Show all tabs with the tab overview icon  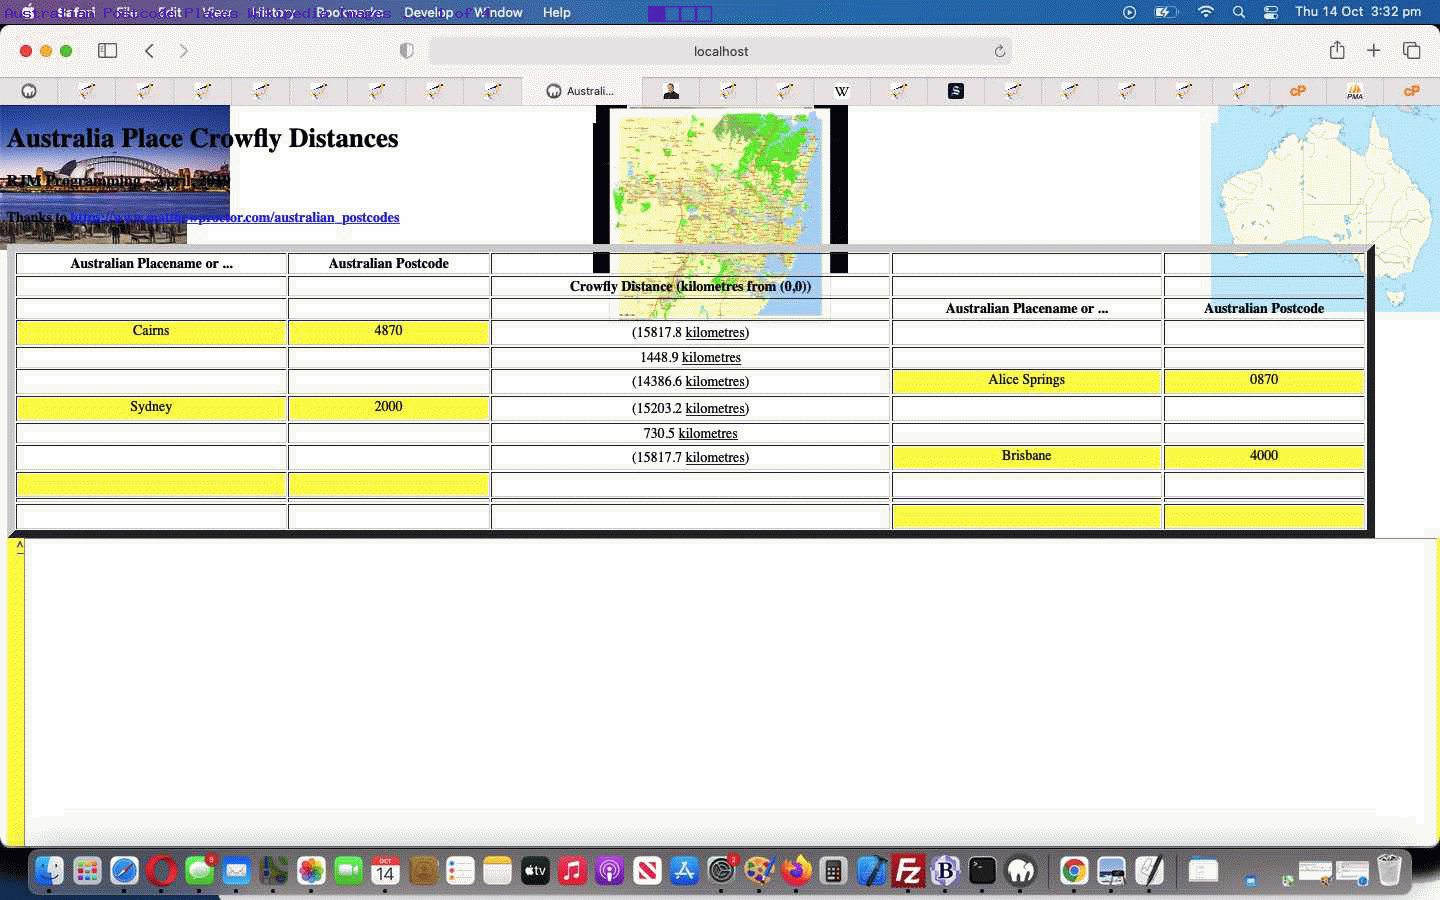tap(1411, 50)
